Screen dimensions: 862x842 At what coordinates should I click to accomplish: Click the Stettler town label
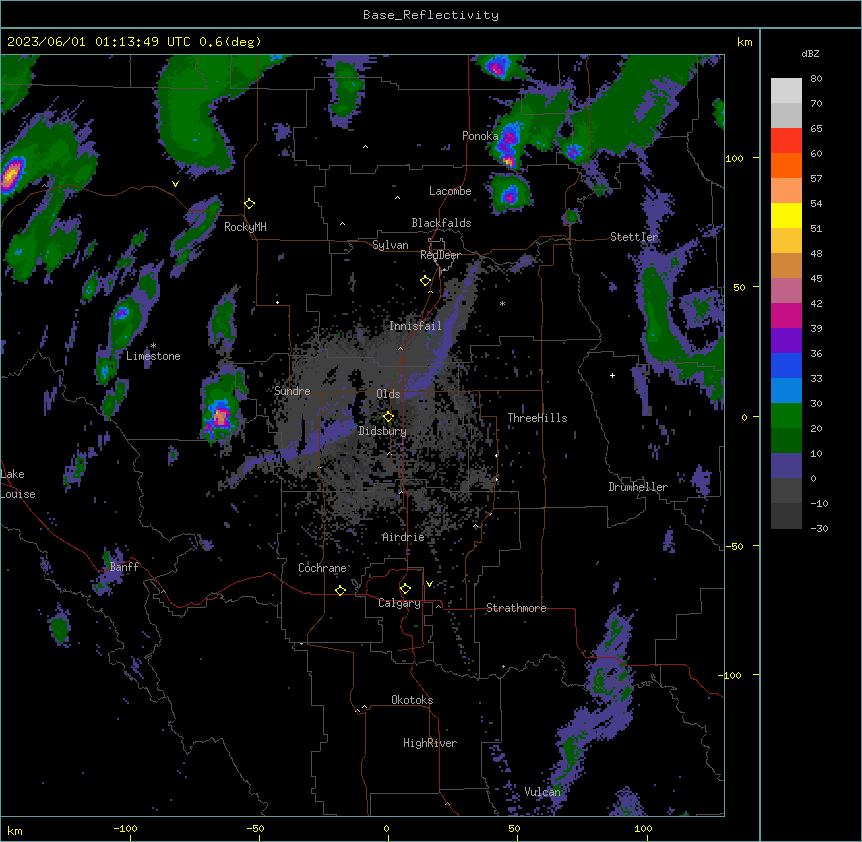tap(634, 237)
